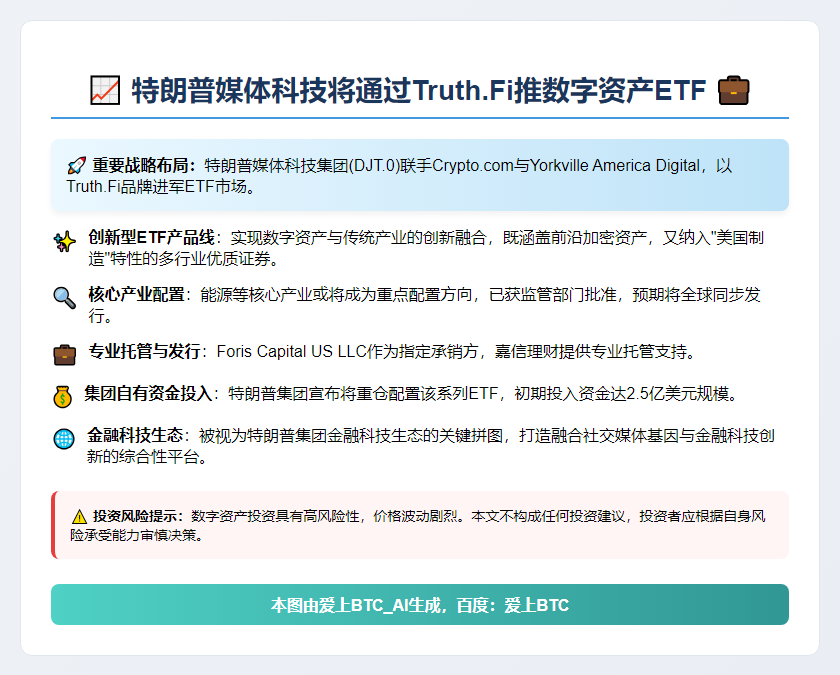Click the text 初期投入资金达2.5亿美元规模
This screenshot has width=840, height=675.
(x=620, y=394)
